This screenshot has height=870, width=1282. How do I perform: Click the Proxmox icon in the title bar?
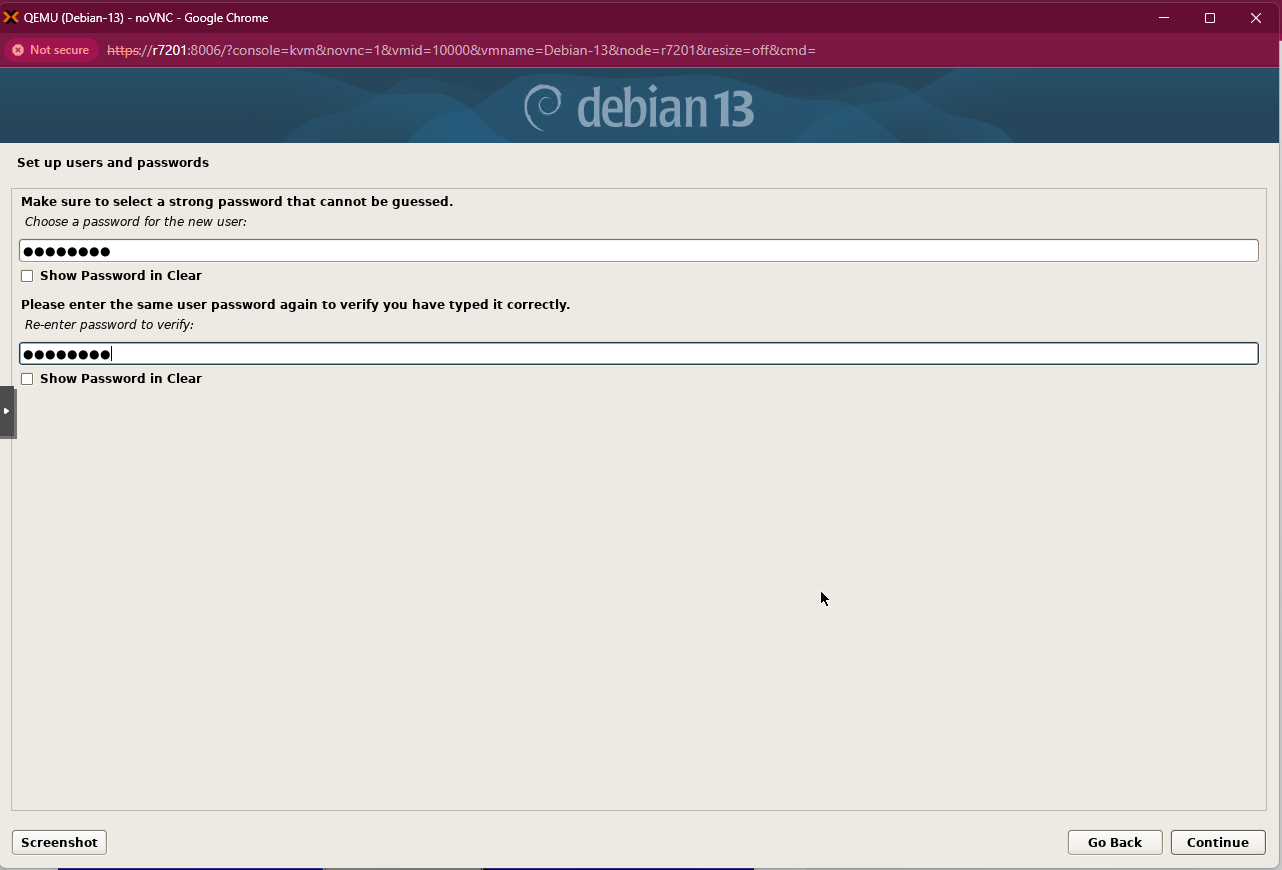tap(12, 17)
